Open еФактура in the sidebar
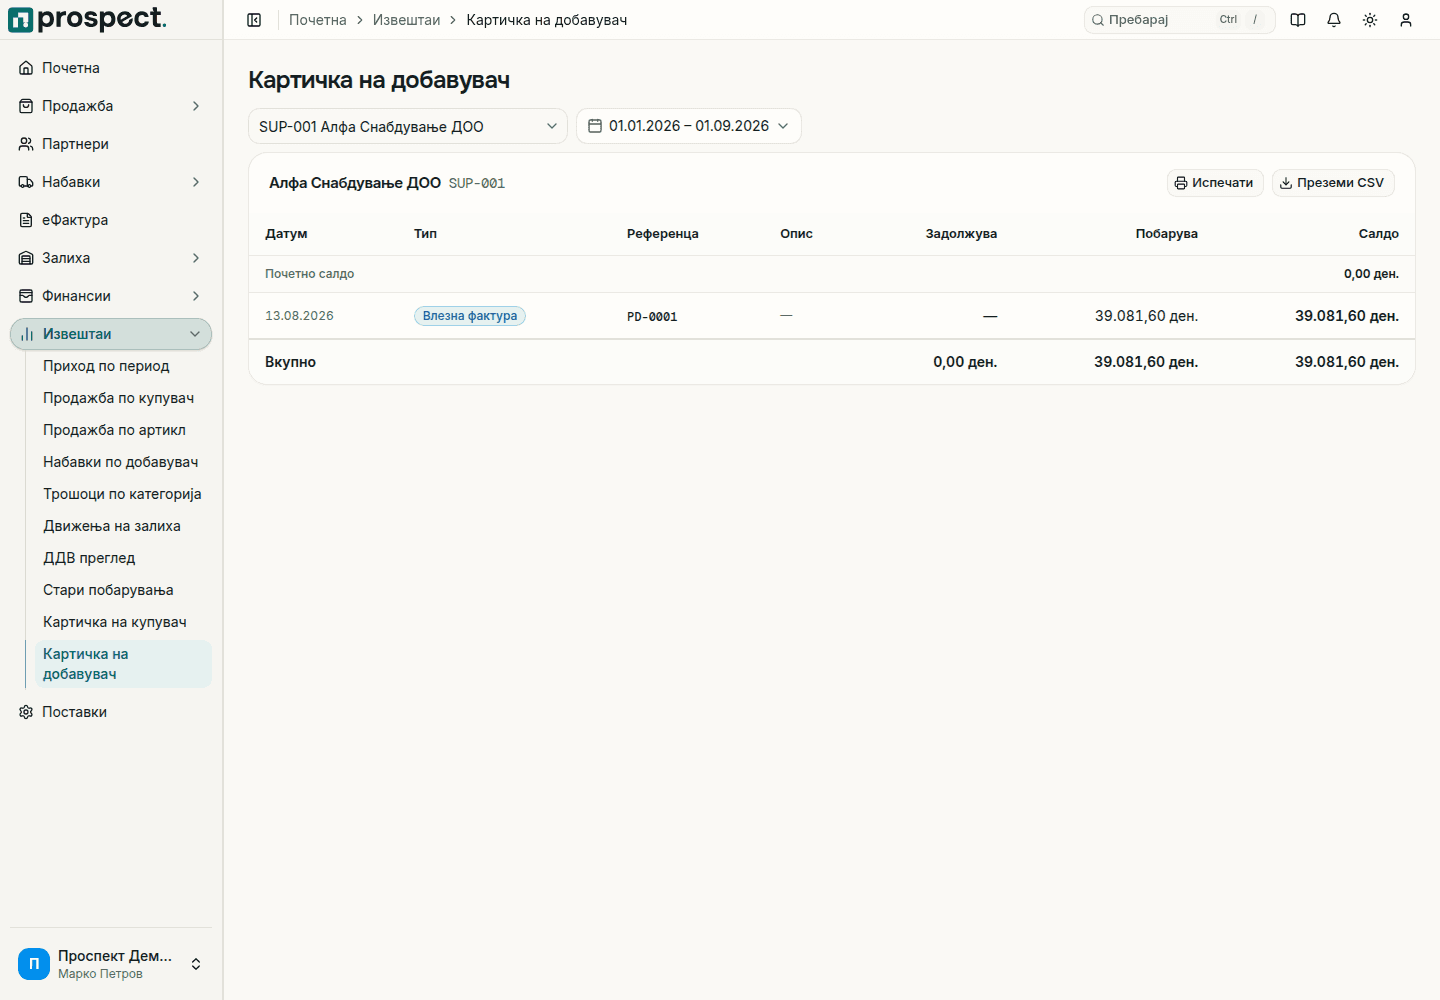Viewport: 1440px width, 1000px height. pos(111,220)
